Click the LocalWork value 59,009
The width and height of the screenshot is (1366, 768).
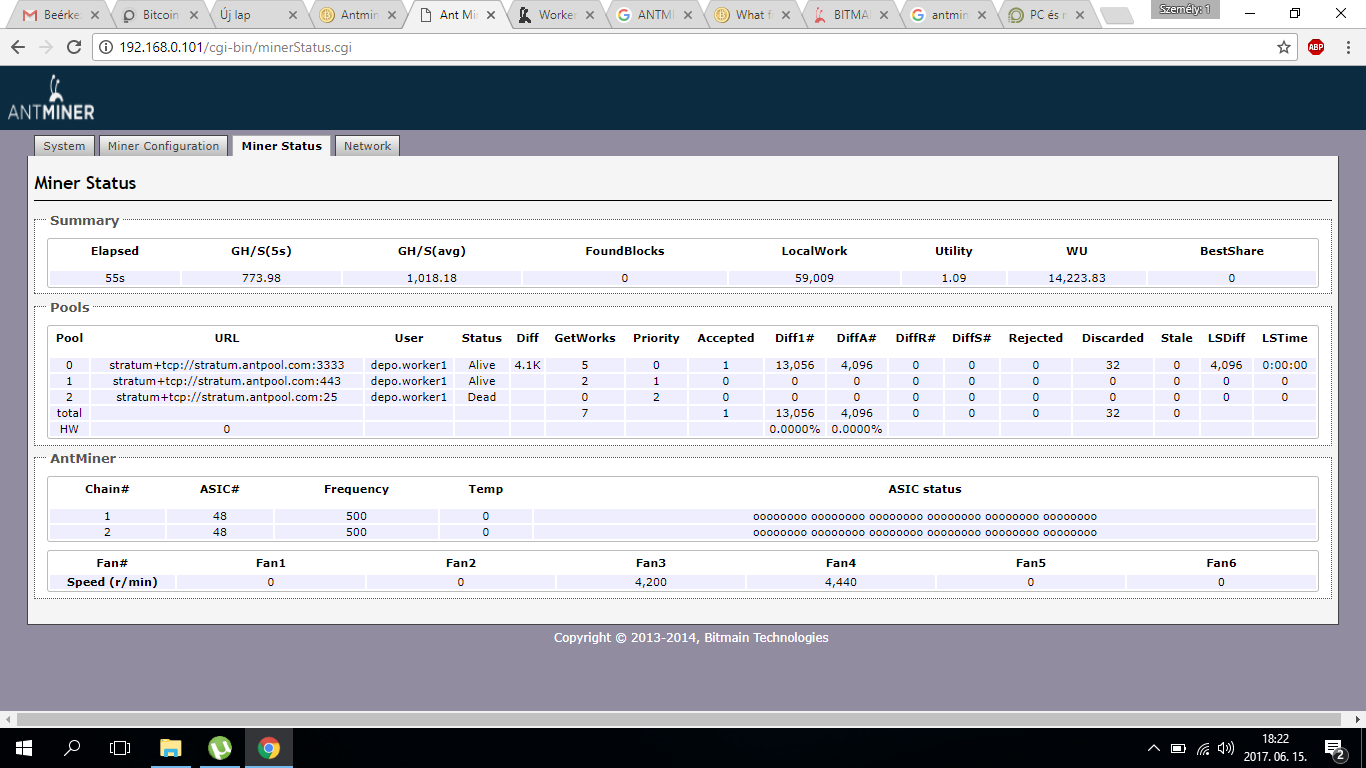814,278
